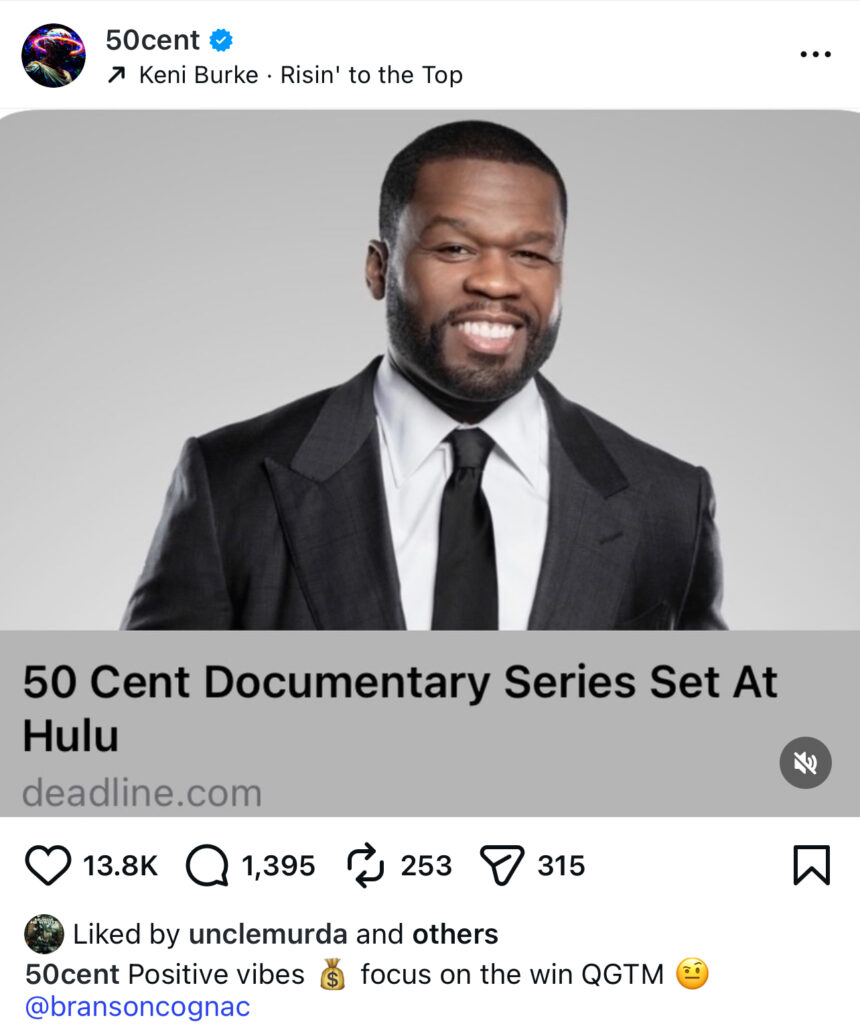The width and height of the screenshot is (860, 1024).
Task: Tap the music arrow icon beside Keni Burke
Action: (x=116, y=76)
